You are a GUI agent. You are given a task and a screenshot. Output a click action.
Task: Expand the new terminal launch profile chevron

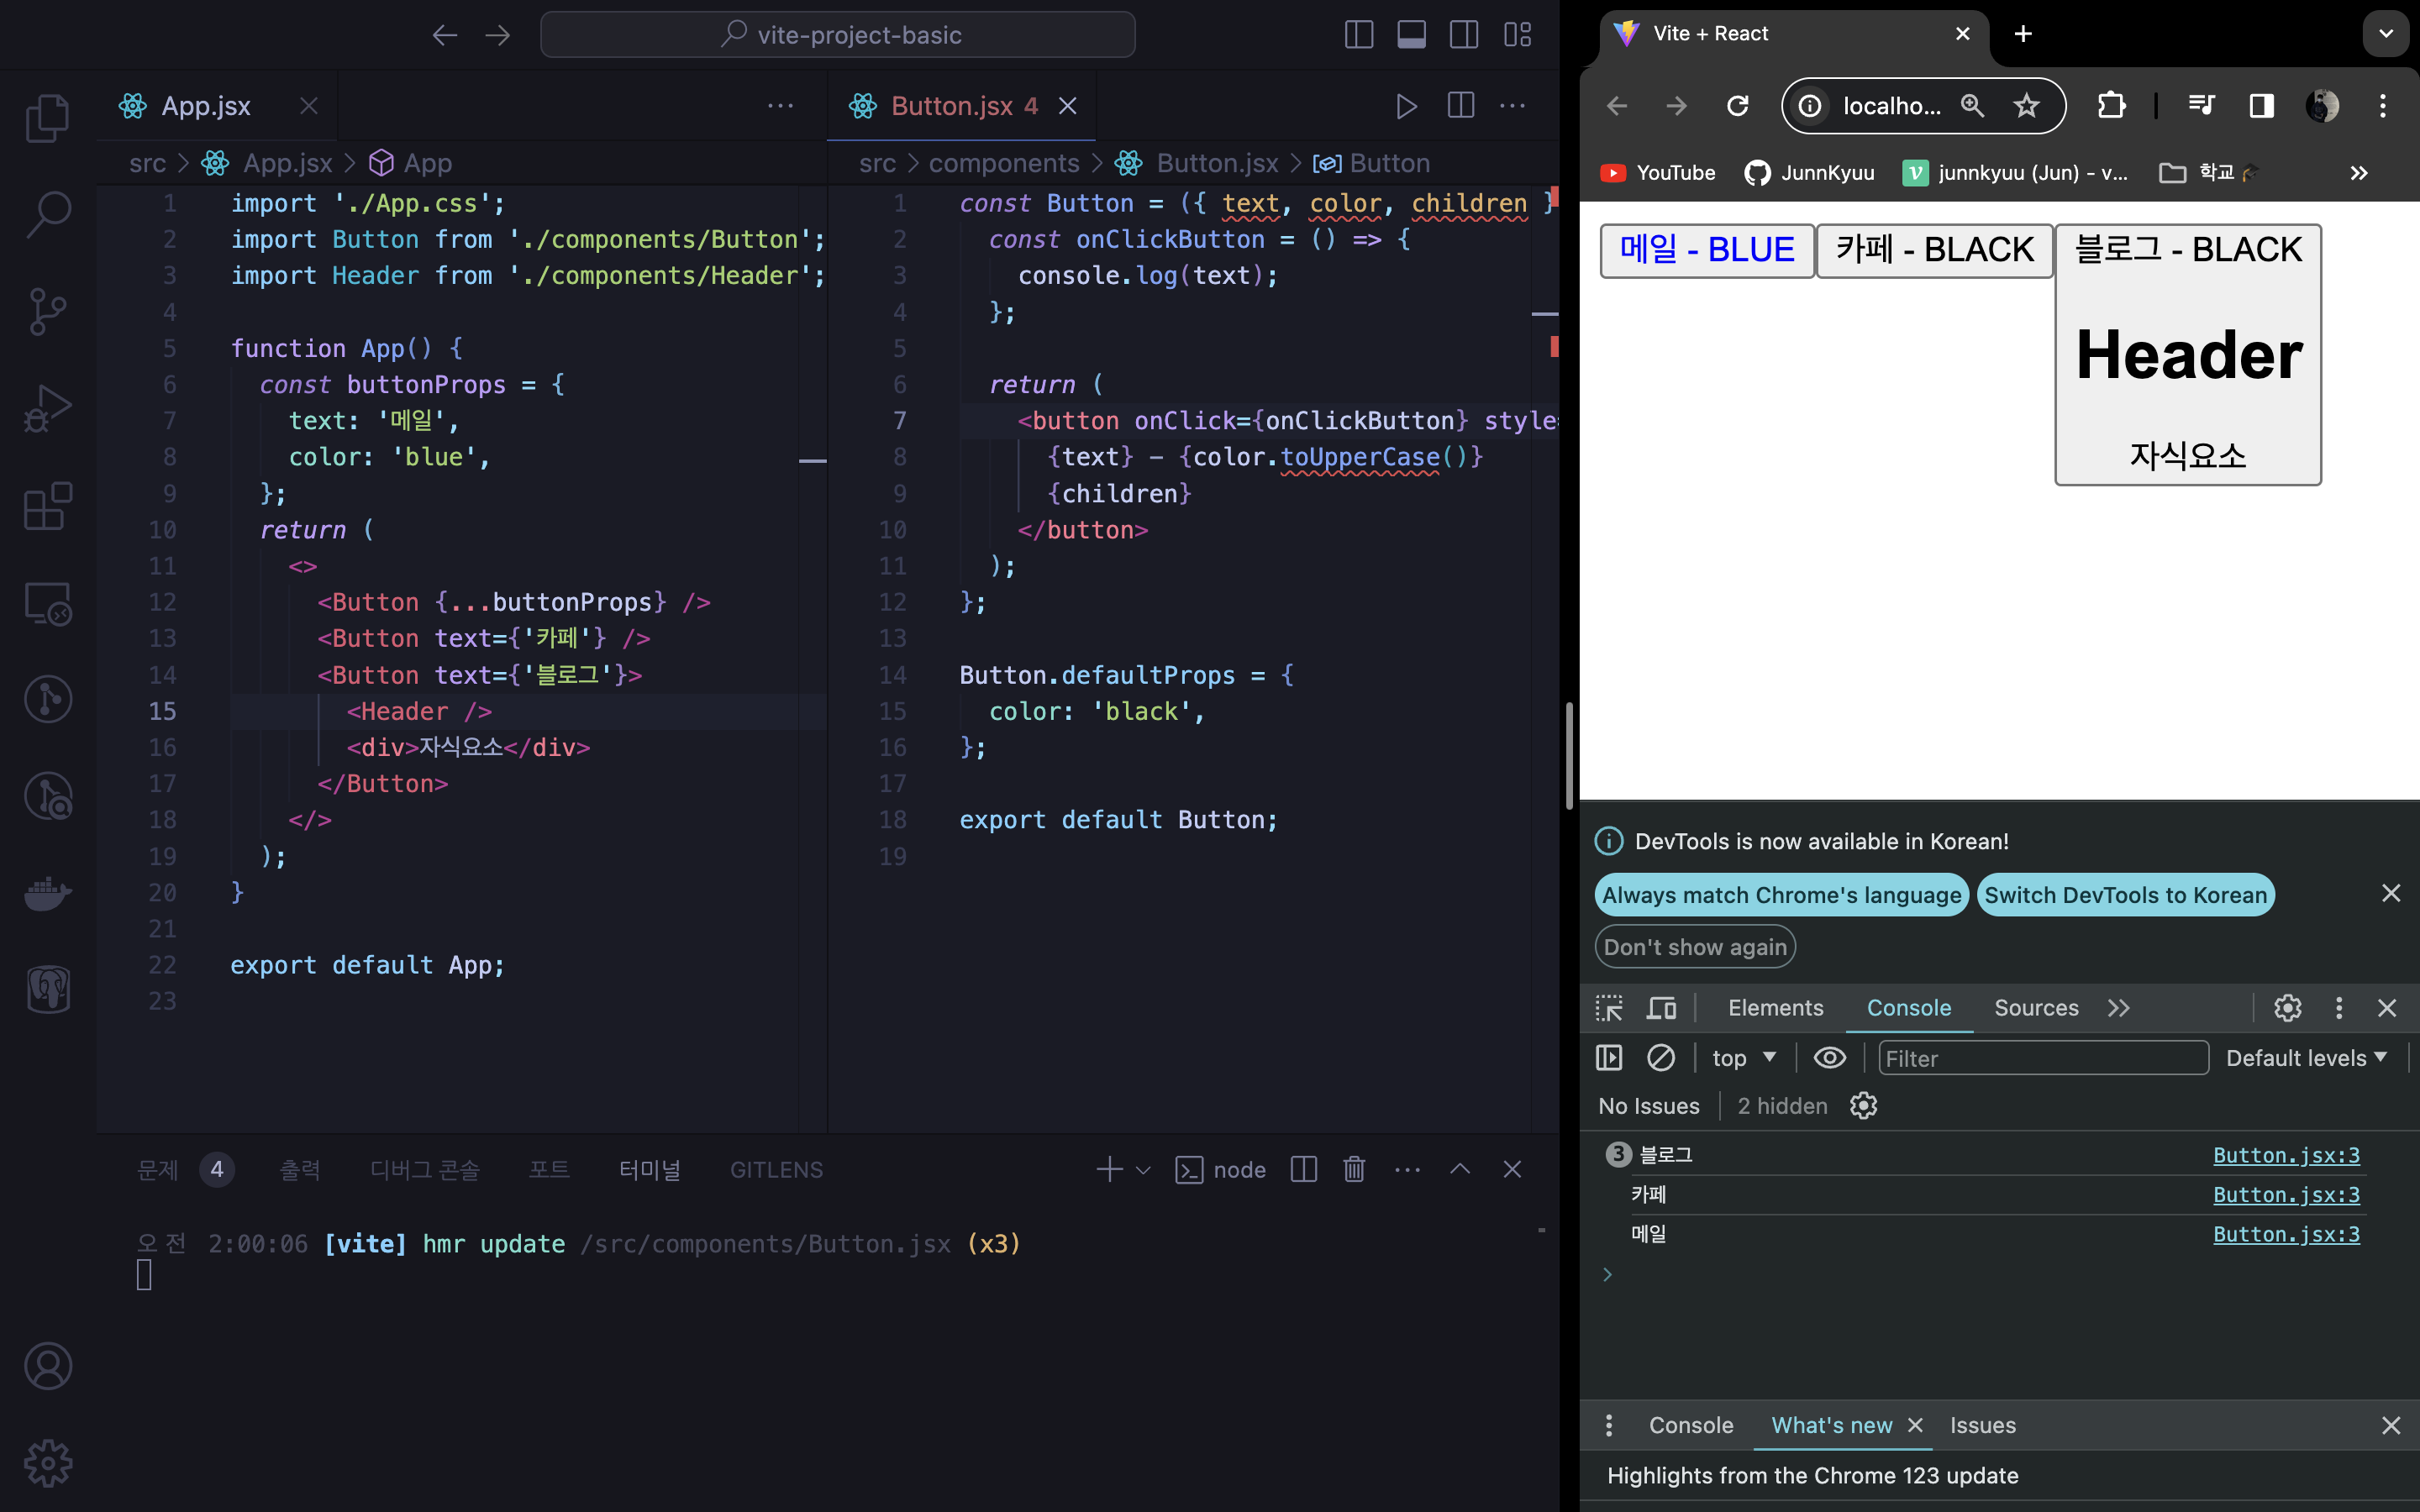[x=1143, y=1170]
